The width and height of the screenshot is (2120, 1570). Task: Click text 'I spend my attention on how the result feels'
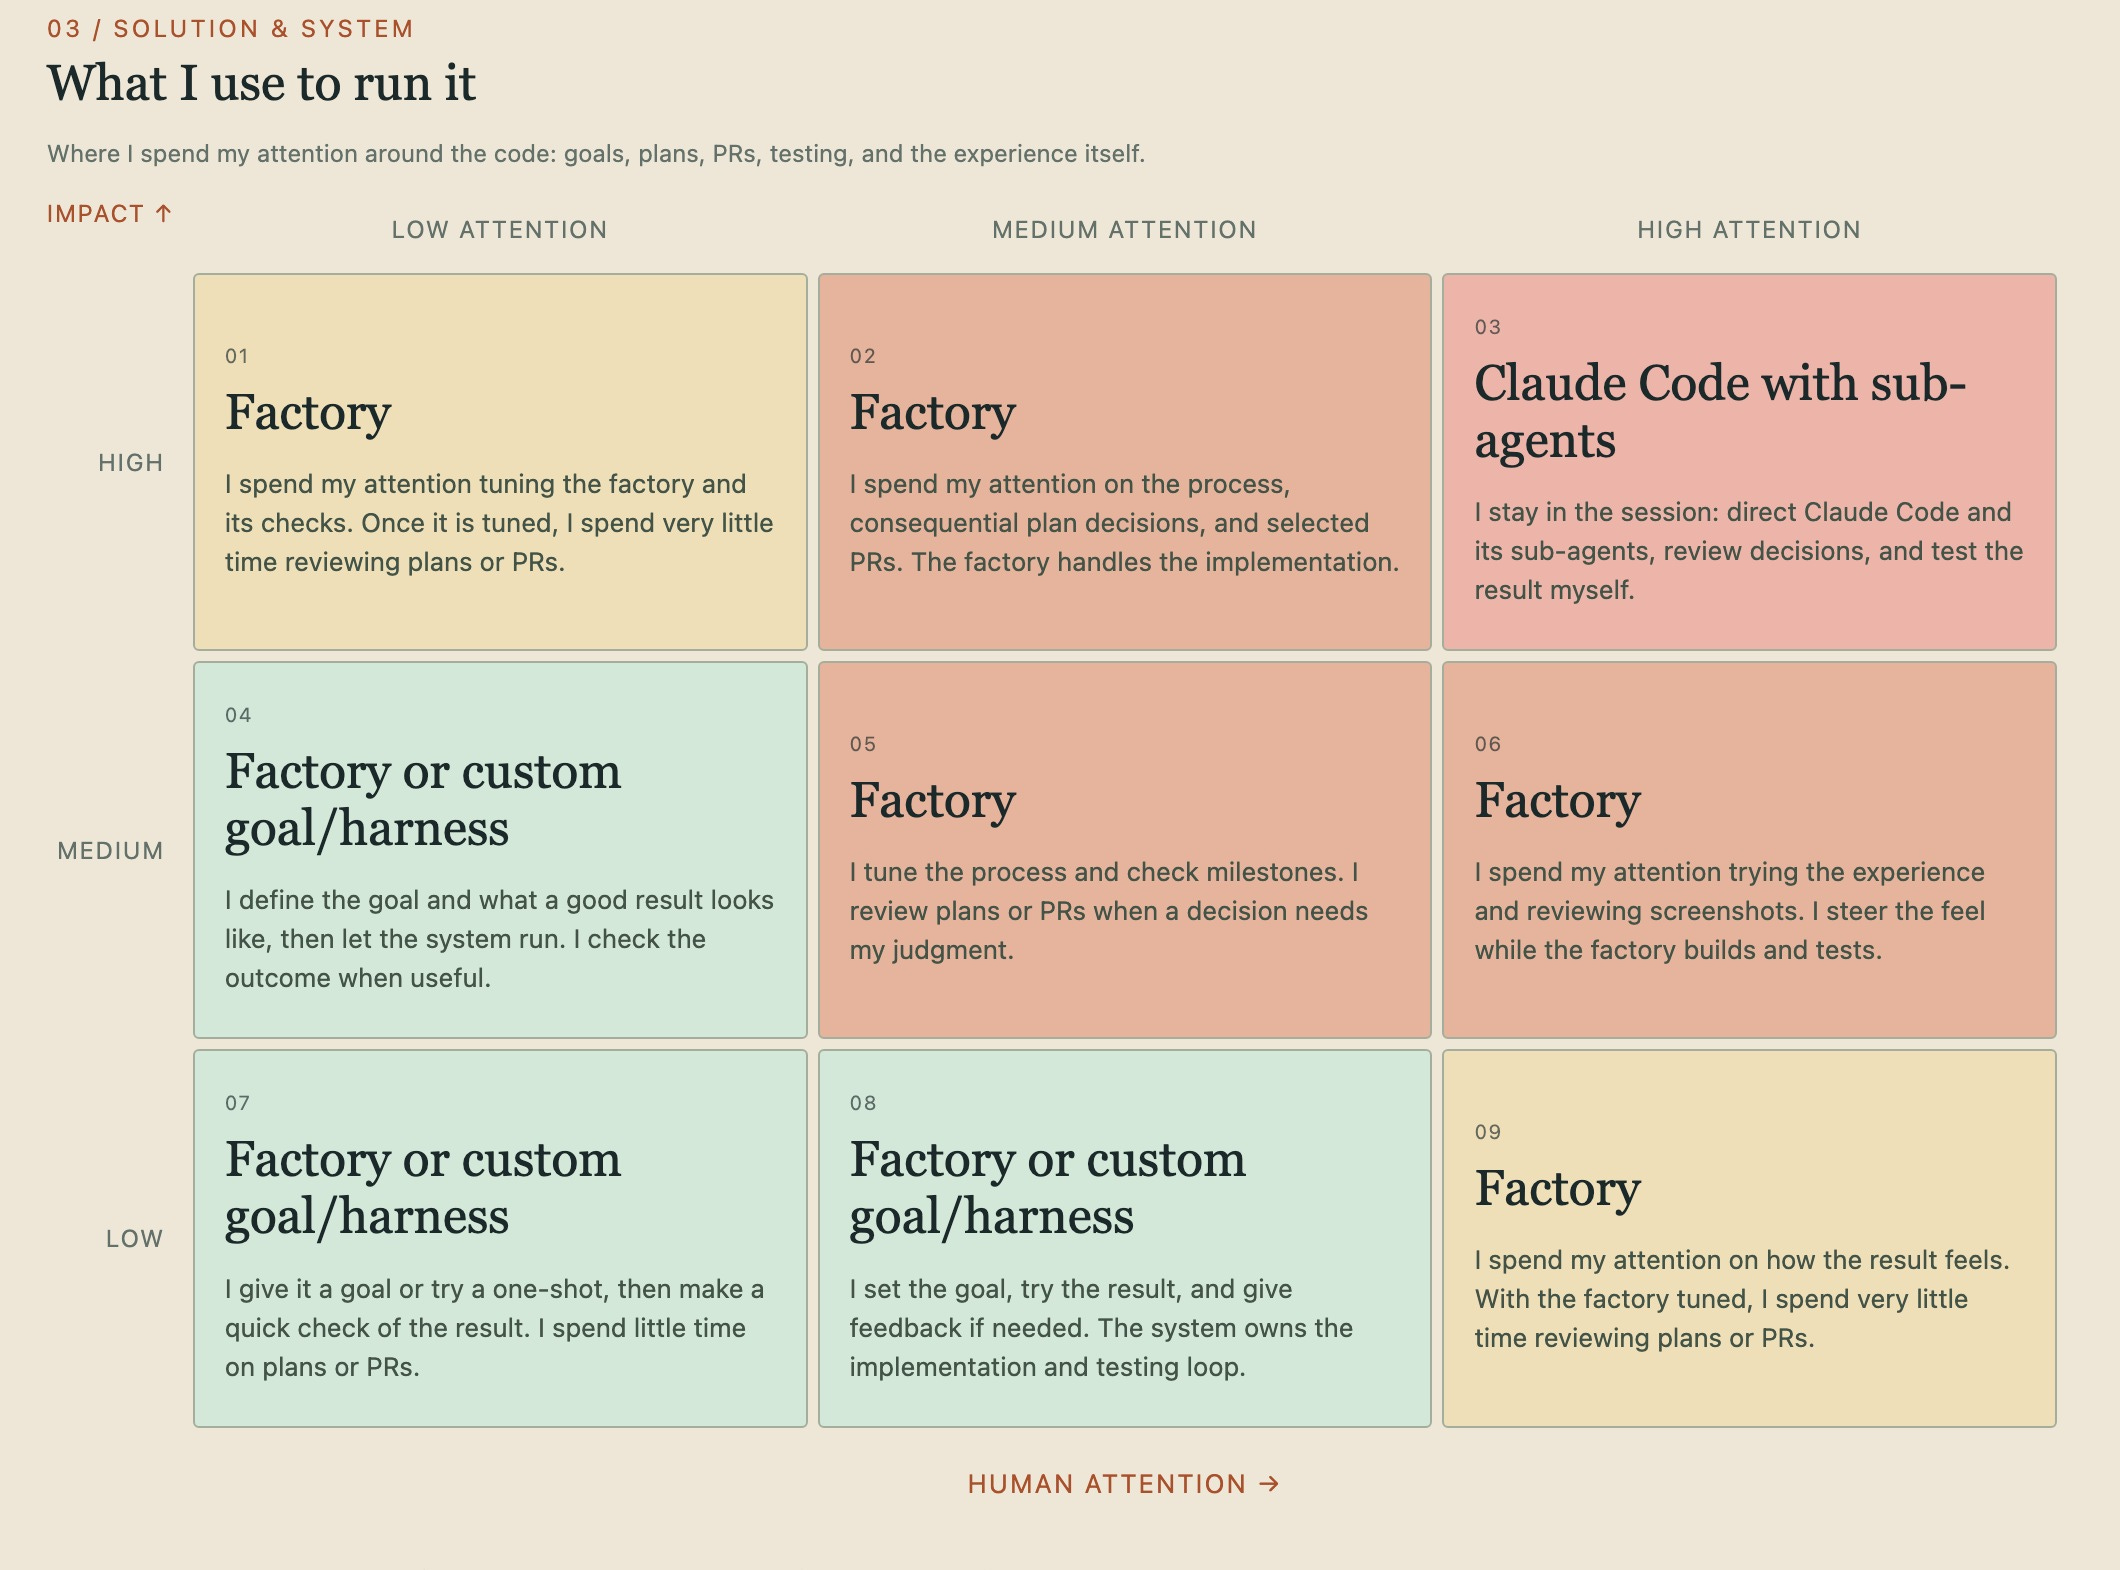tap(1741, 1260)
